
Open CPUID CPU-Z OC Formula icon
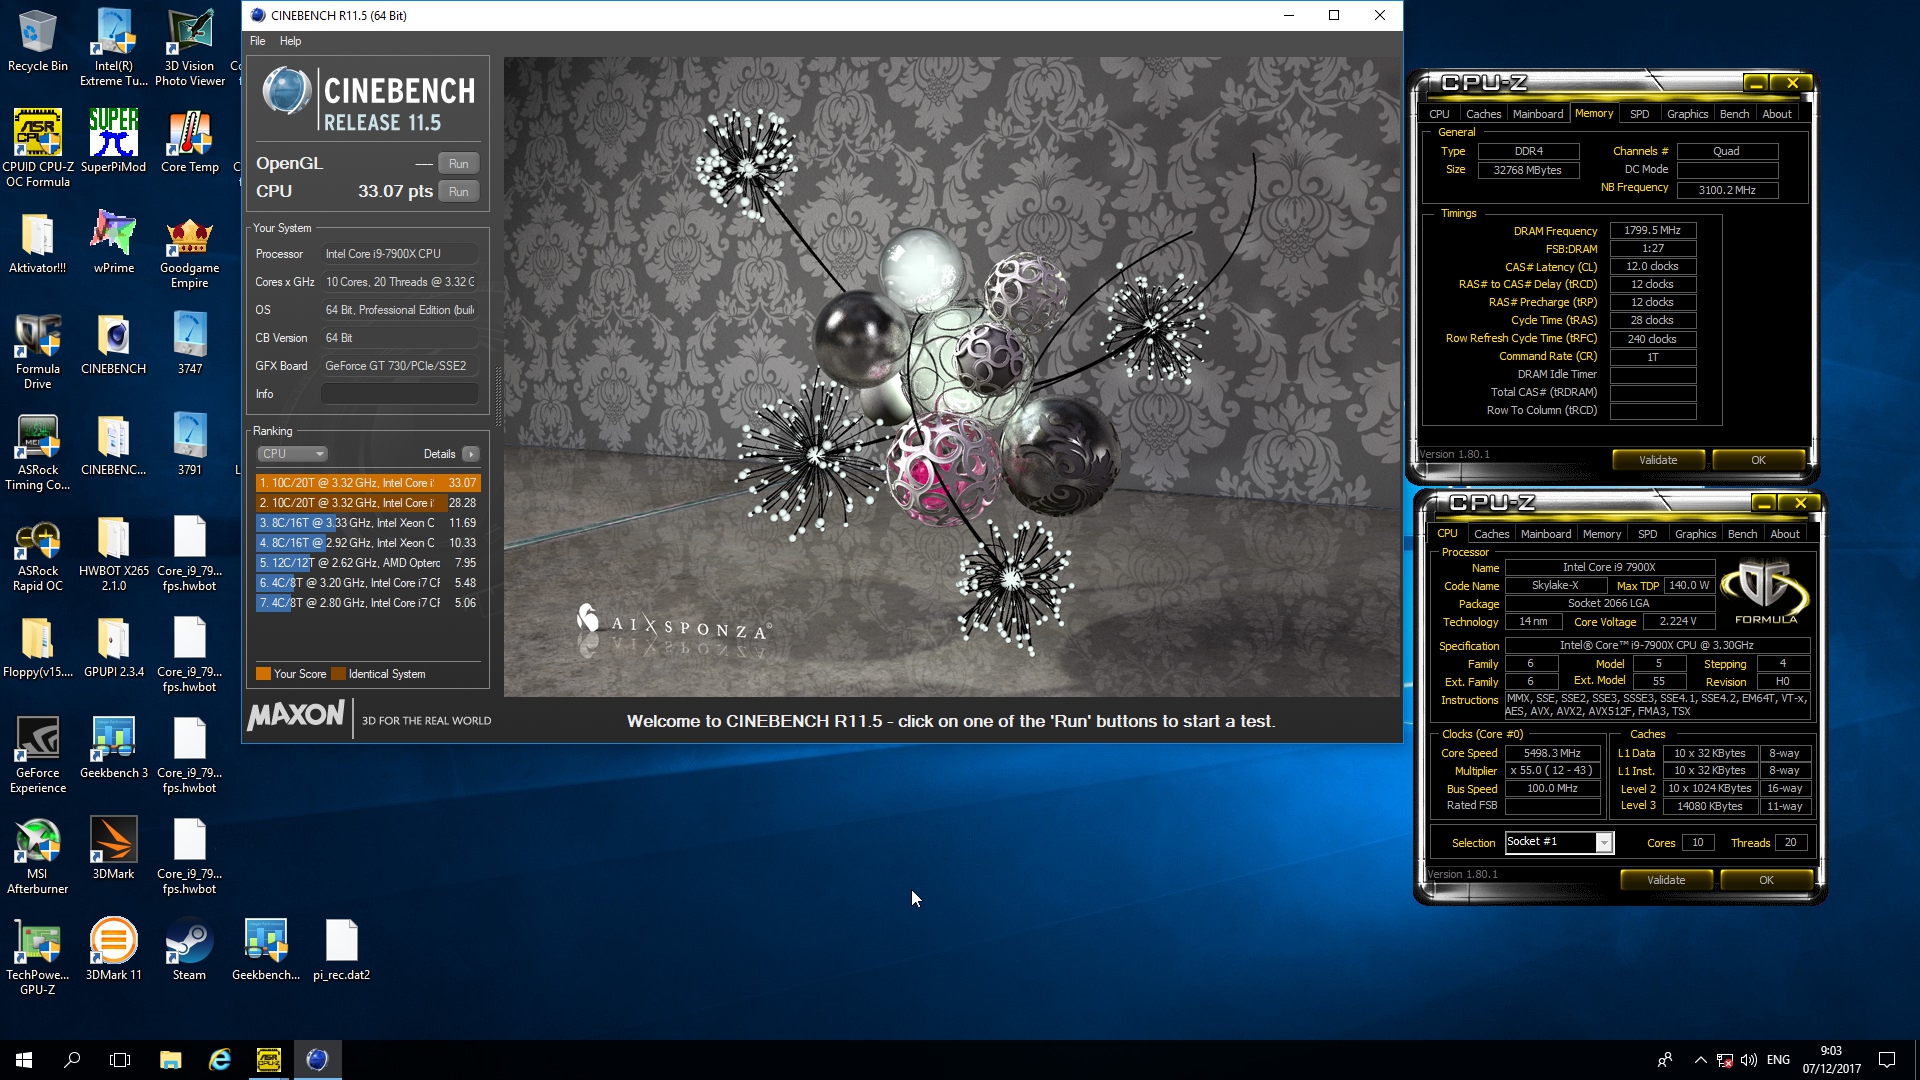click(x=38, y=148)
